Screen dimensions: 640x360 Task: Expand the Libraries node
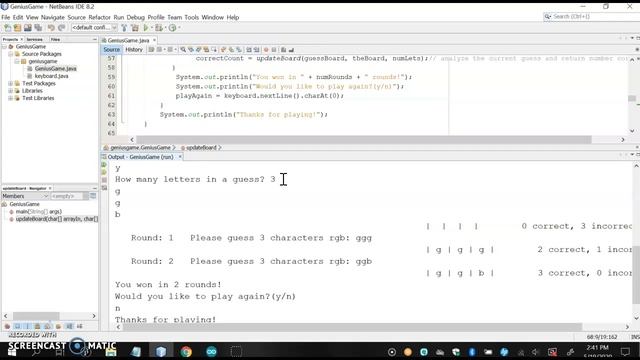coord(11,91)
